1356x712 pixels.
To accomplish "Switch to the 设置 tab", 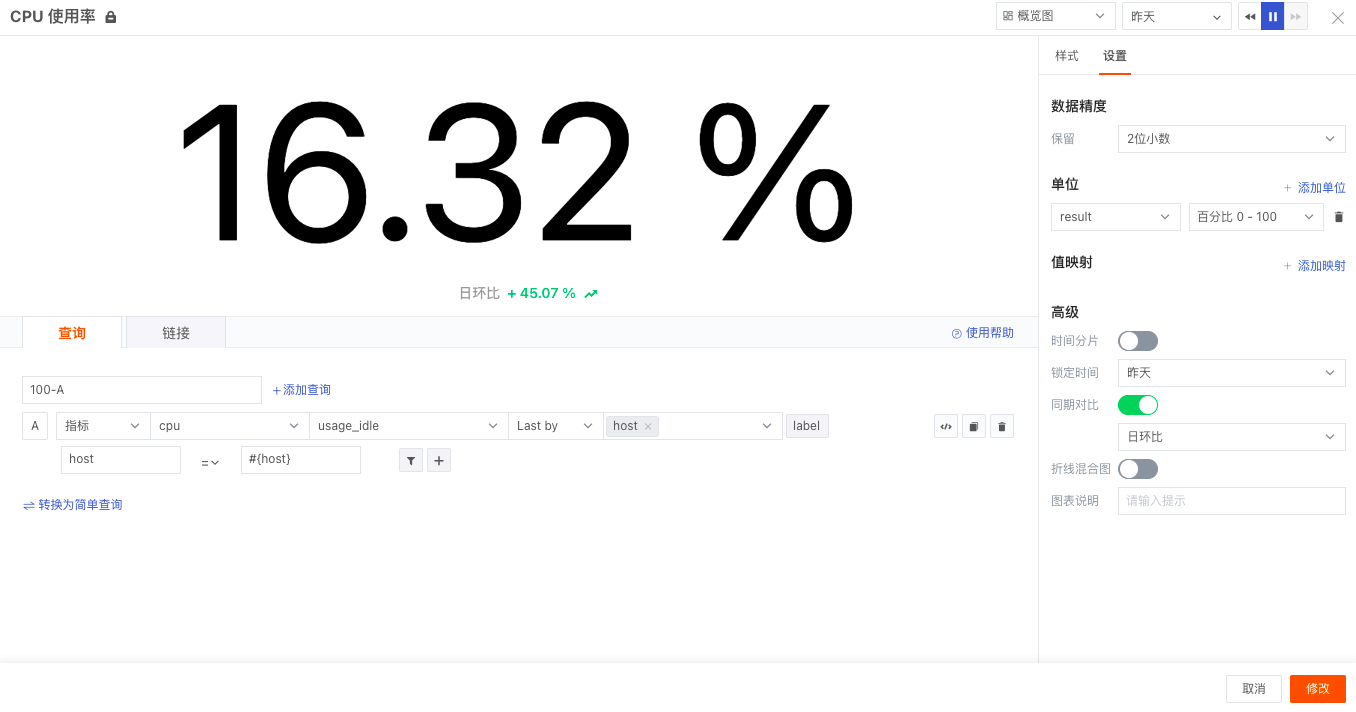I will click(1115, 56).
